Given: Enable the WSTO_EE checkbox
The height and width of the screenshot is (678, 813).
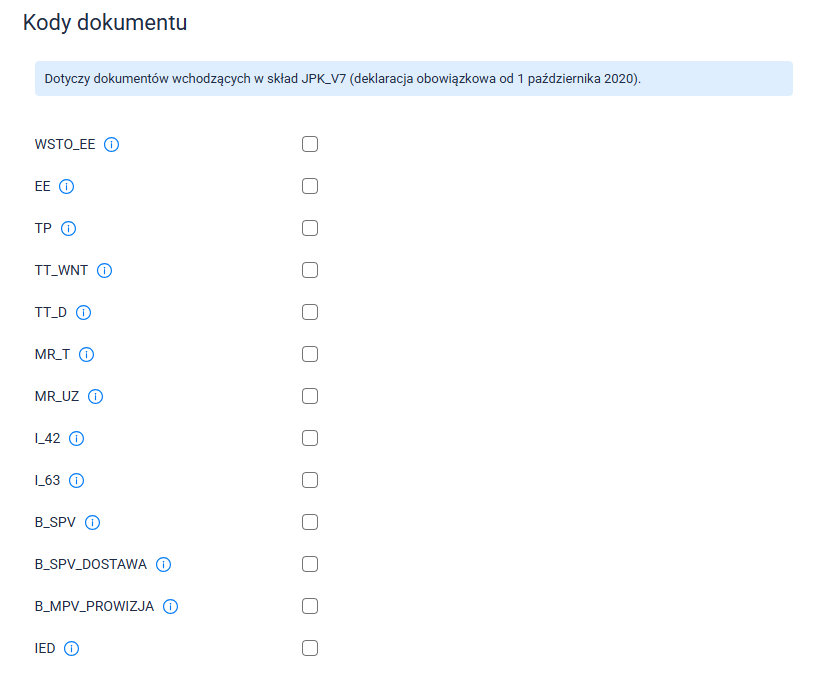Looking at the screenshot, I should pyautogui.click(x=310, y=144).
